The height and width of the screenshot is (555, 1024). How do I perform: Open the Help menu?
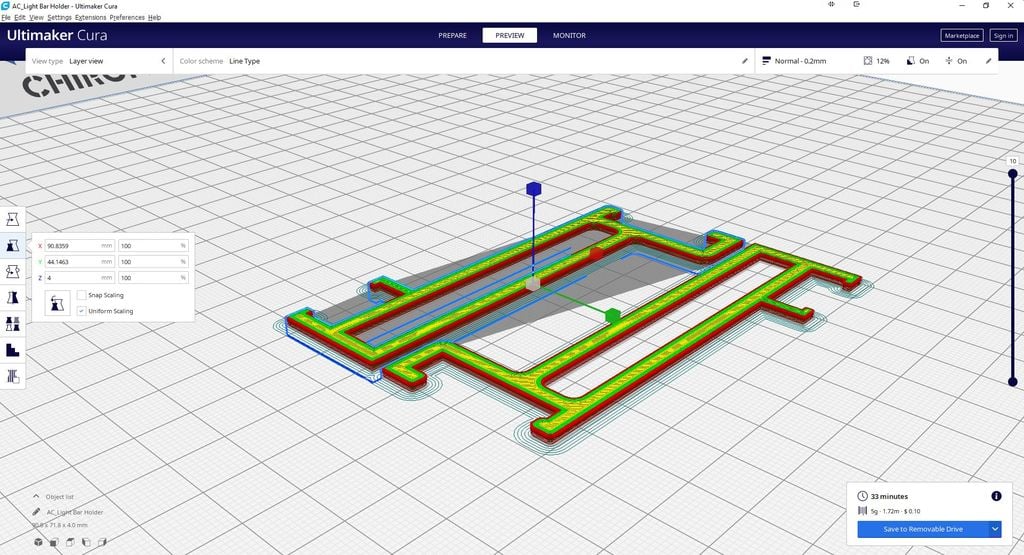coord(154,18)
